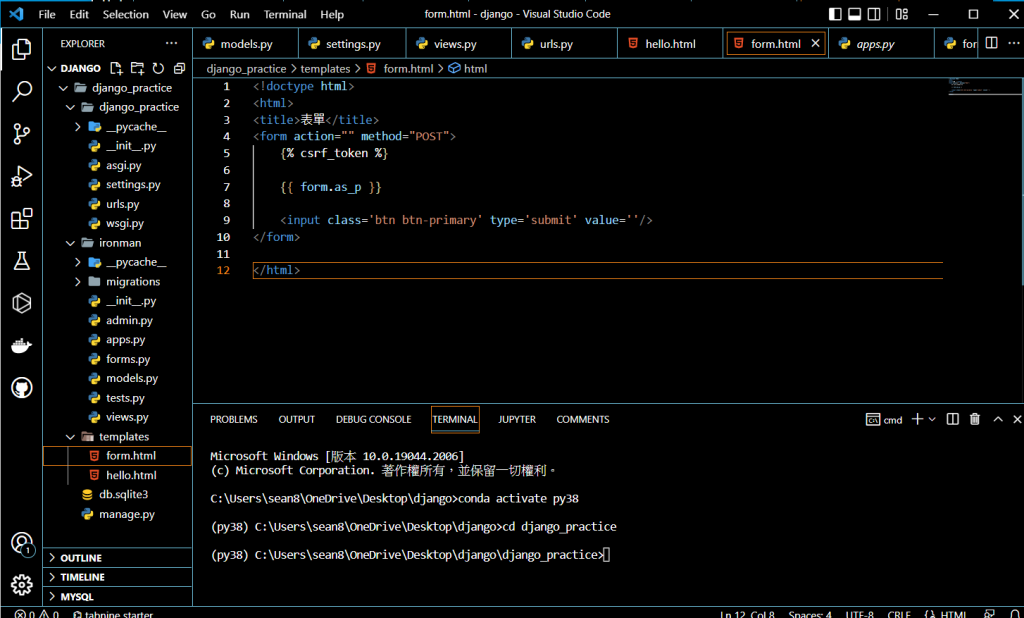
Task: Open the Search view
Action: tap(22, 91)
